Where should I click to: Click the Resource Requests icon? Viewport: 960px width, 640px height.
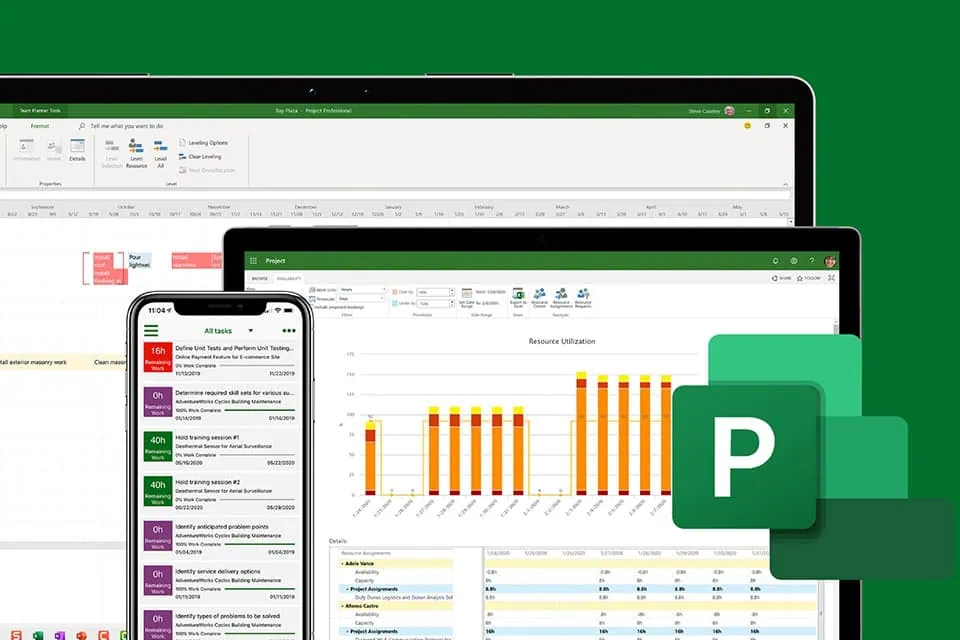[583, 296]
